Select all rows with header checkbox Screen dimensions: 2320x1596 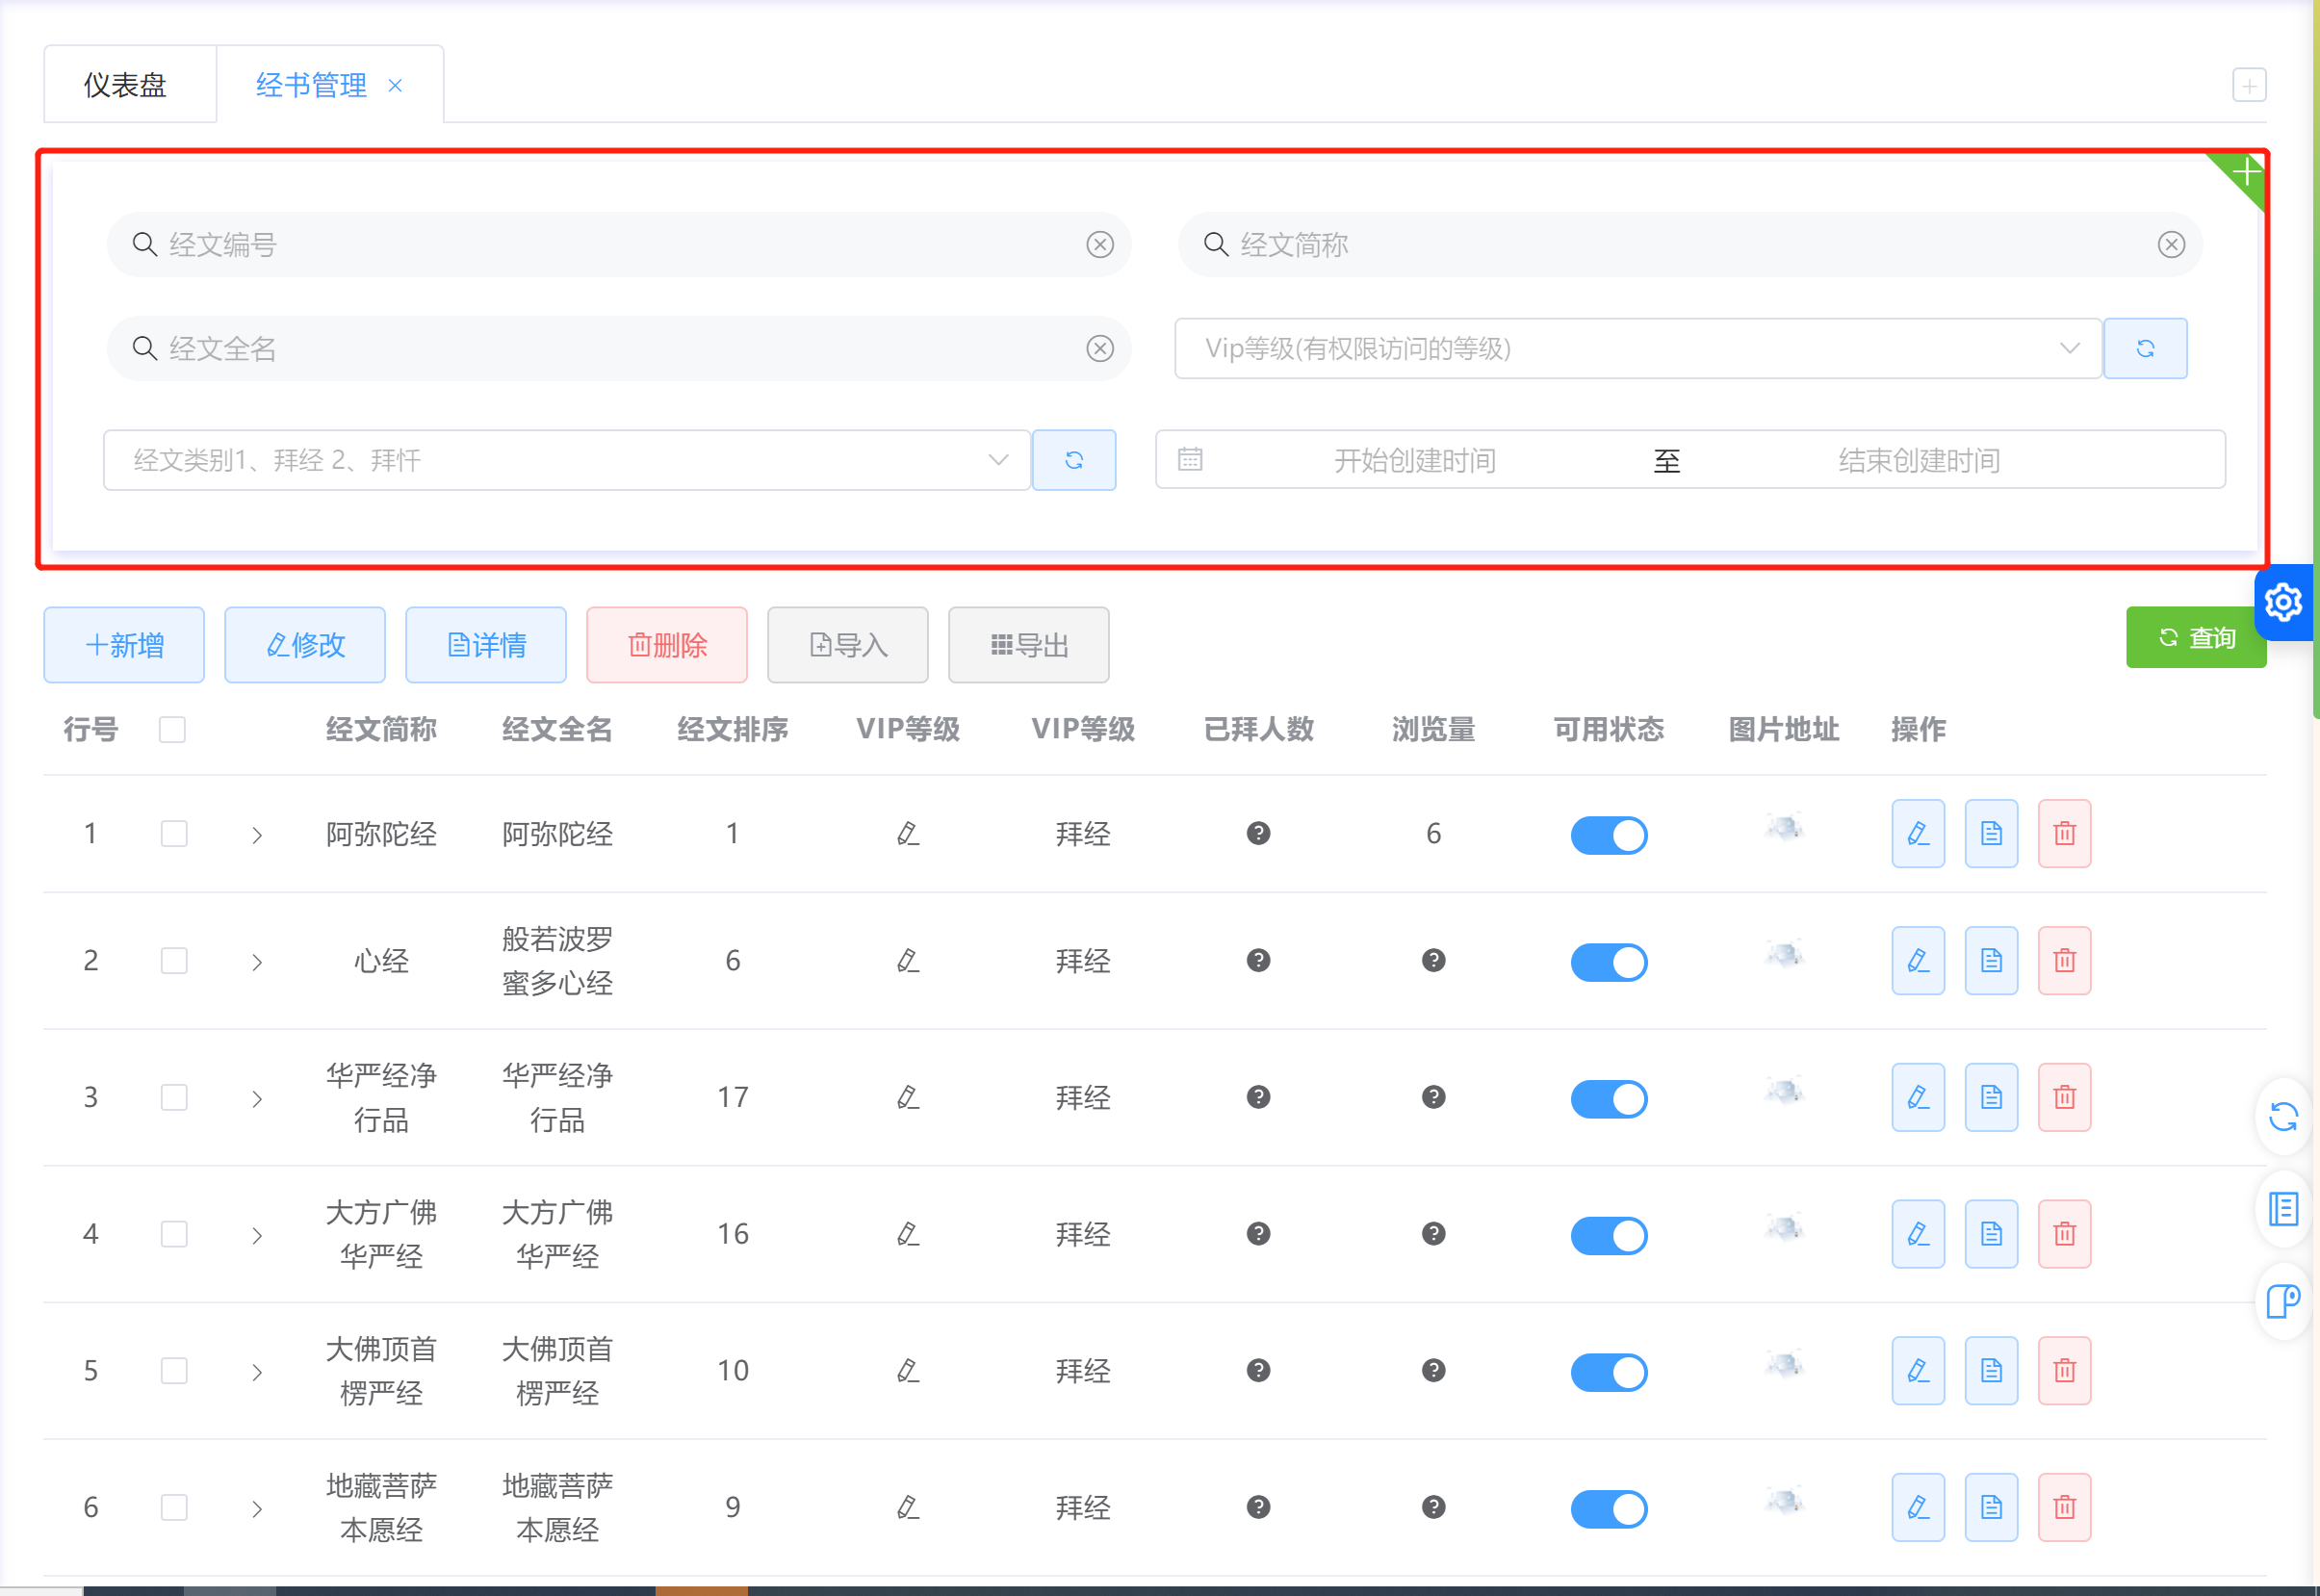tap(172, 729)
